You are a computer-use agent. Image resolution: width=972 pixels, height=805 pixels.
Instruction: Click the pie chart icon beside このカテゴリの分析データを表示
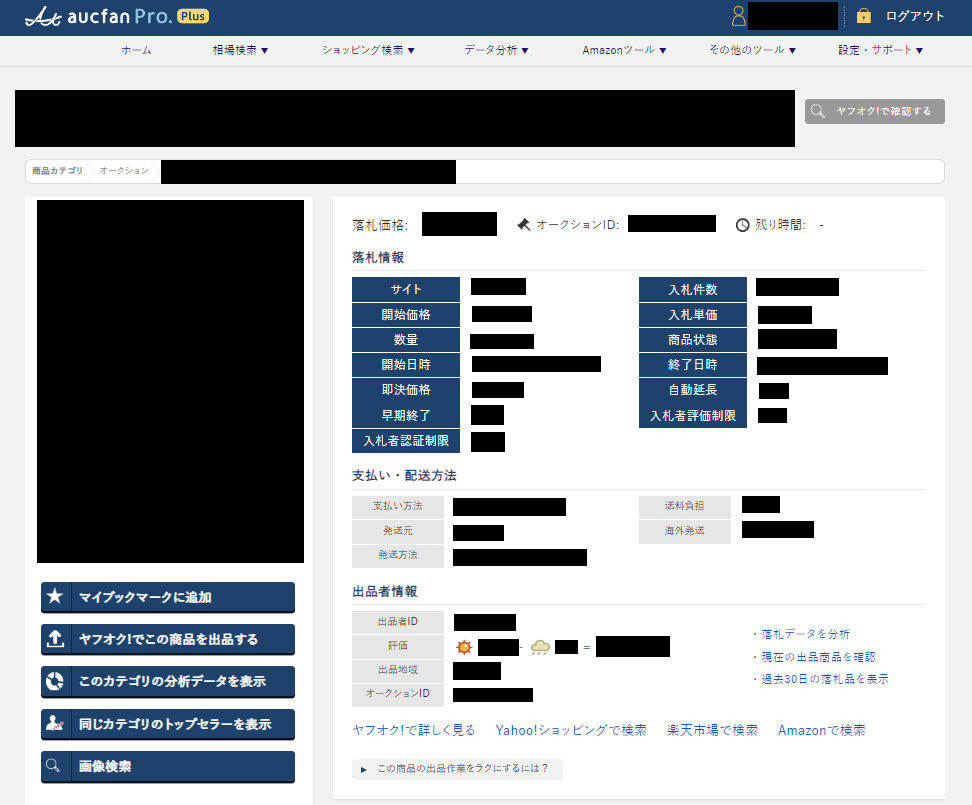[55, 680]
